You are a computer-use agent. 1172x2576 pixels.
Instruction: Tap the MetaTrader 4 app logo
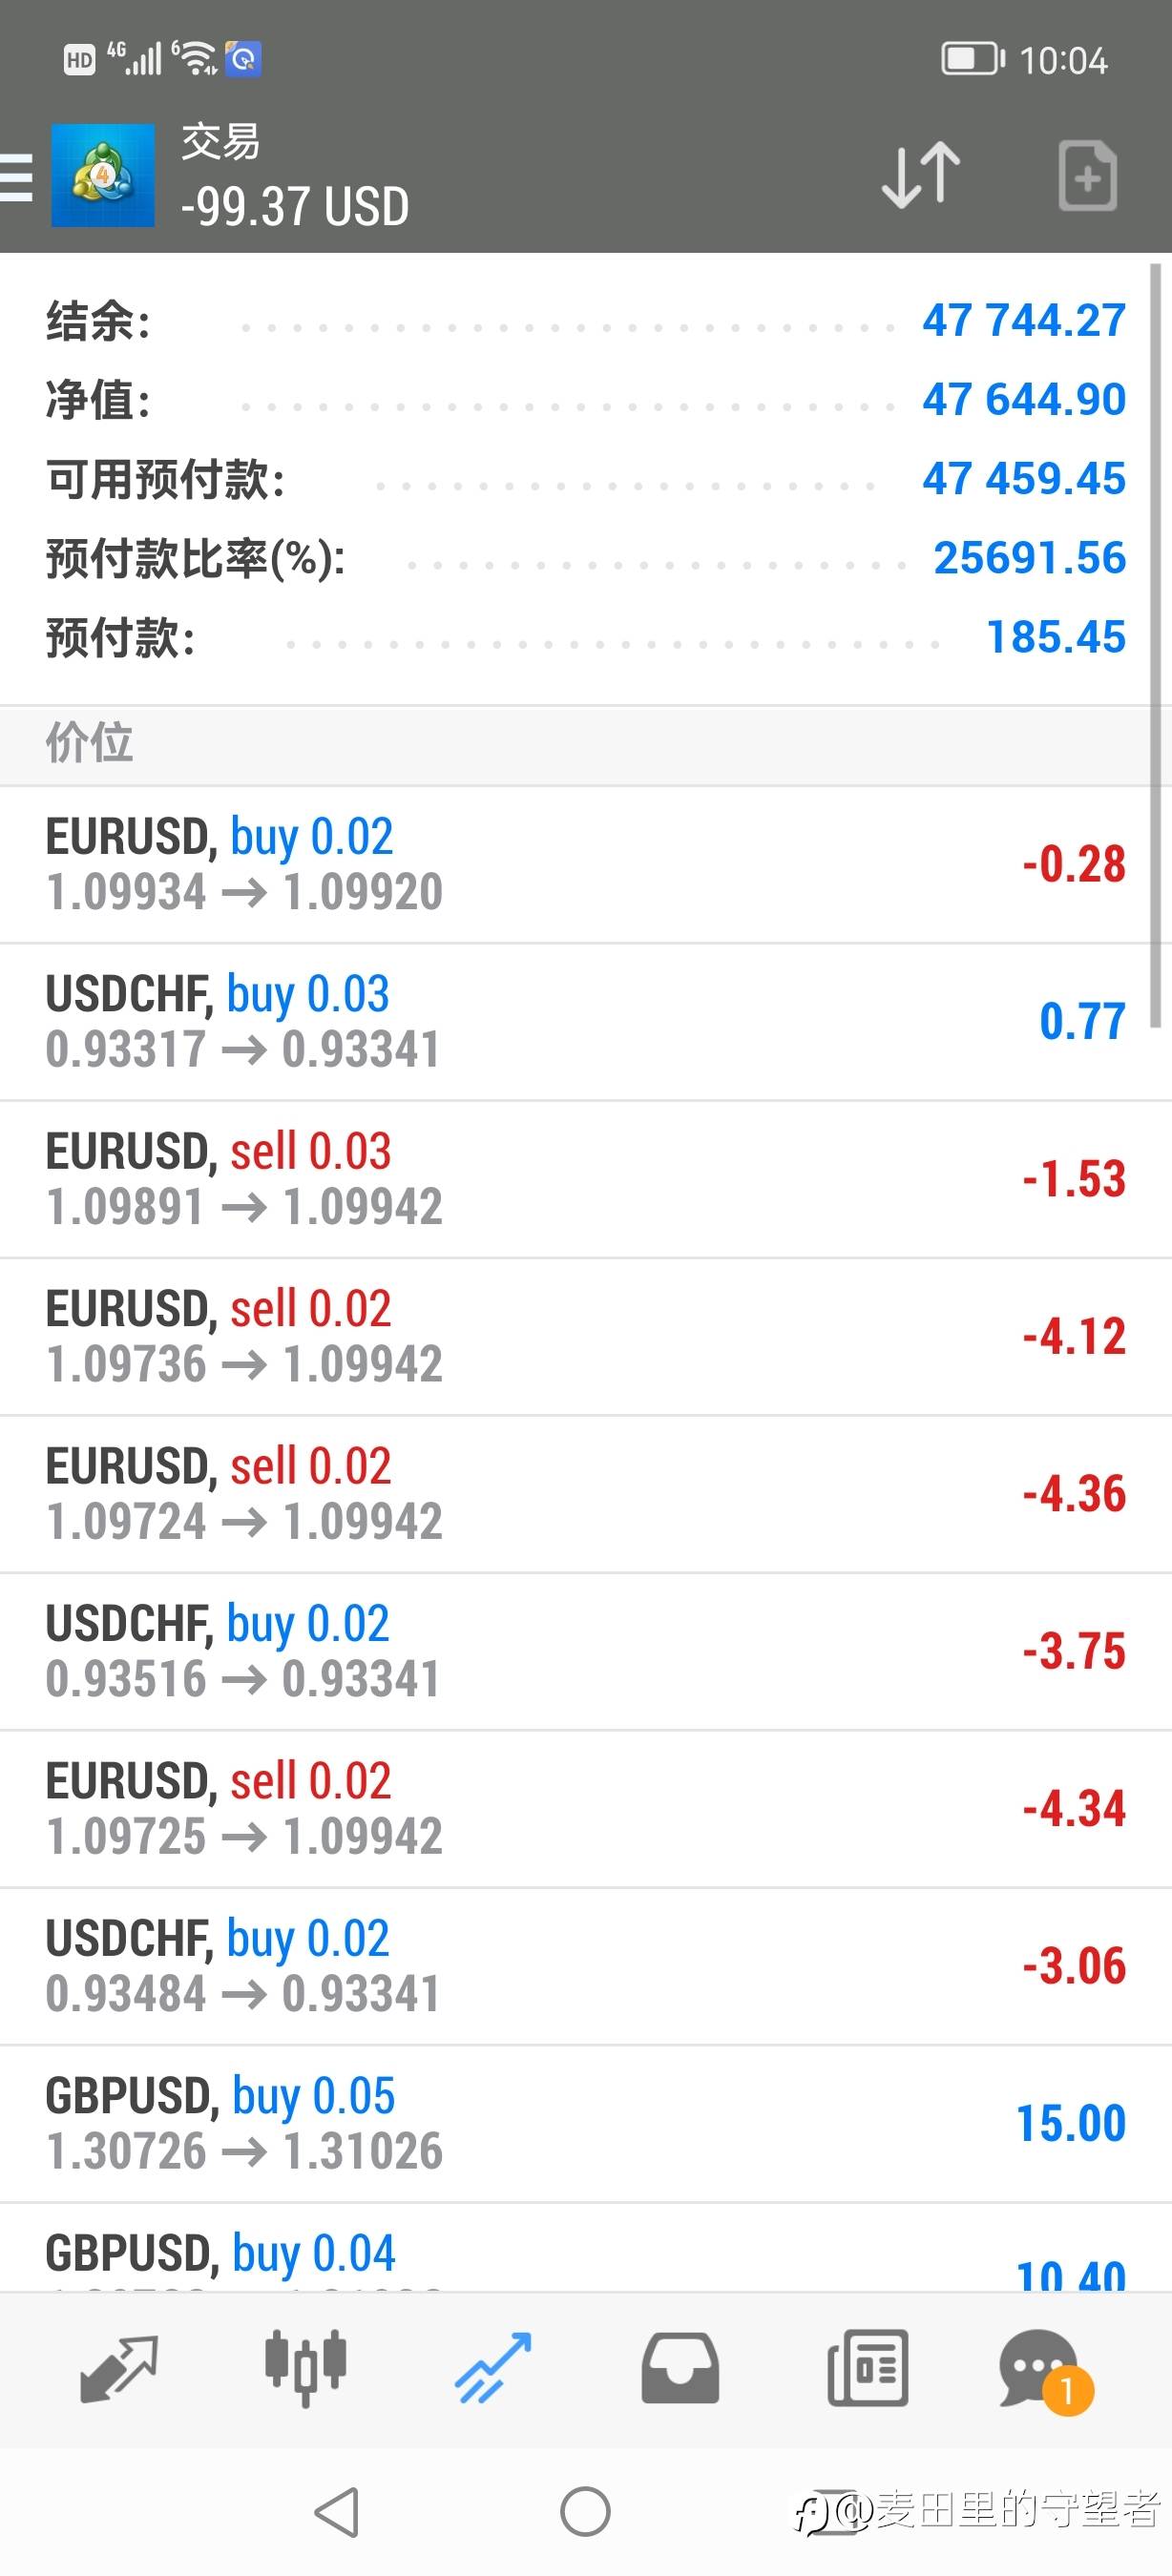click(103, 175)
